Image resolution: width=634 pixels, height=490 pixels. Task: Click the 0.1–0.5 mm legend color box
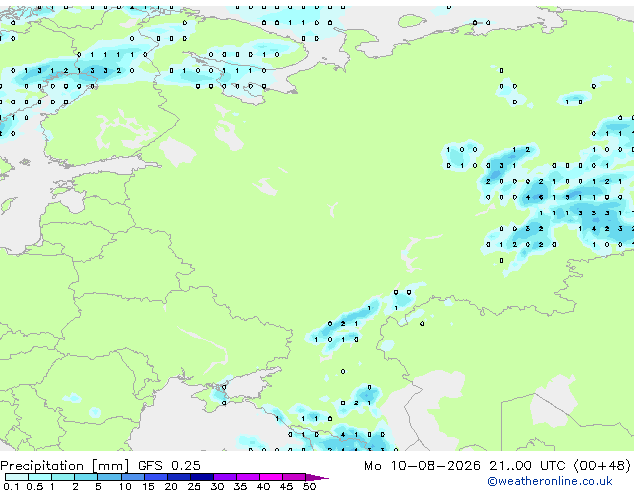tap(17, 477)
